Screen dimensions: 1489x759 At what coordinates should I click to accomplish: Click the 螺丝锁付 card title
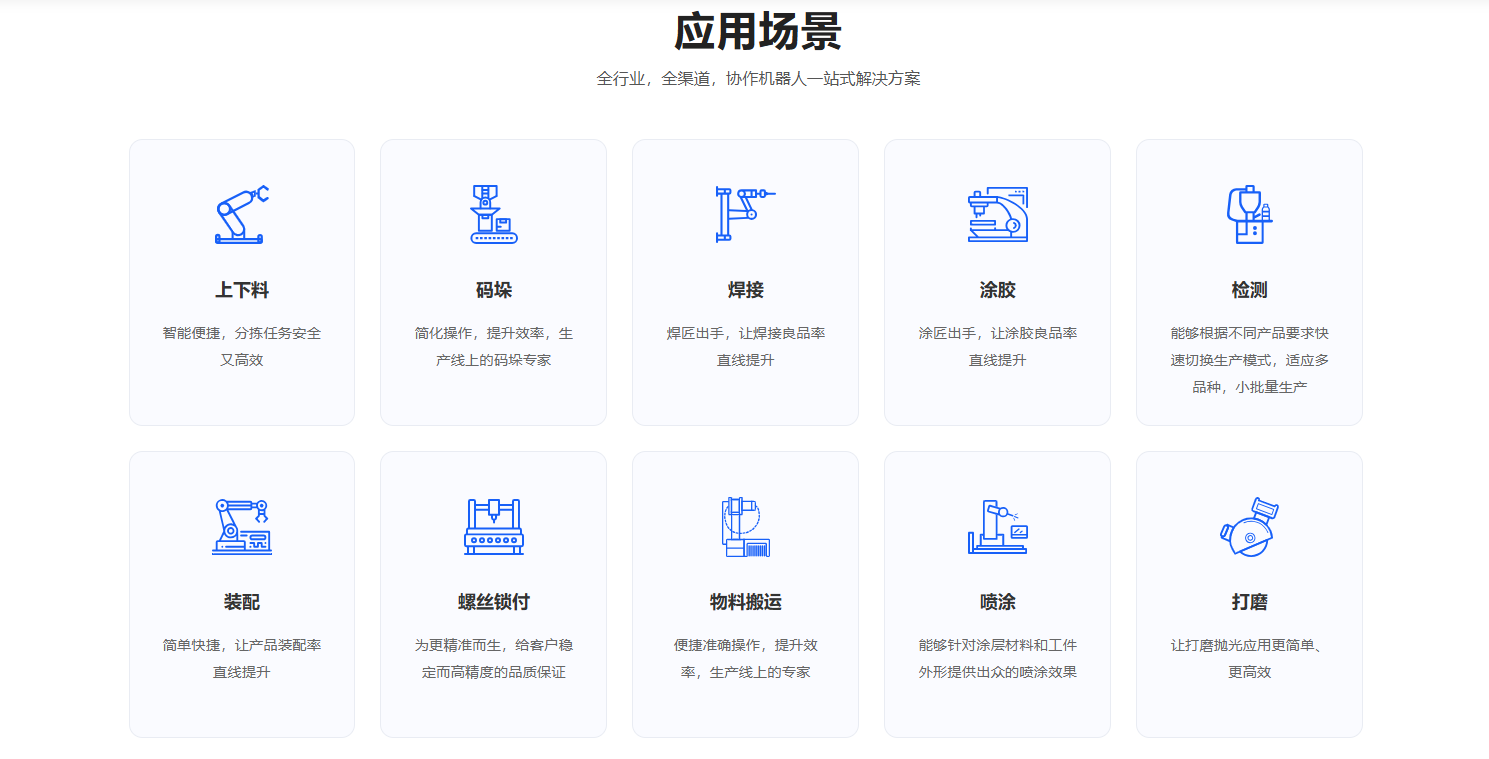[494, 602]
